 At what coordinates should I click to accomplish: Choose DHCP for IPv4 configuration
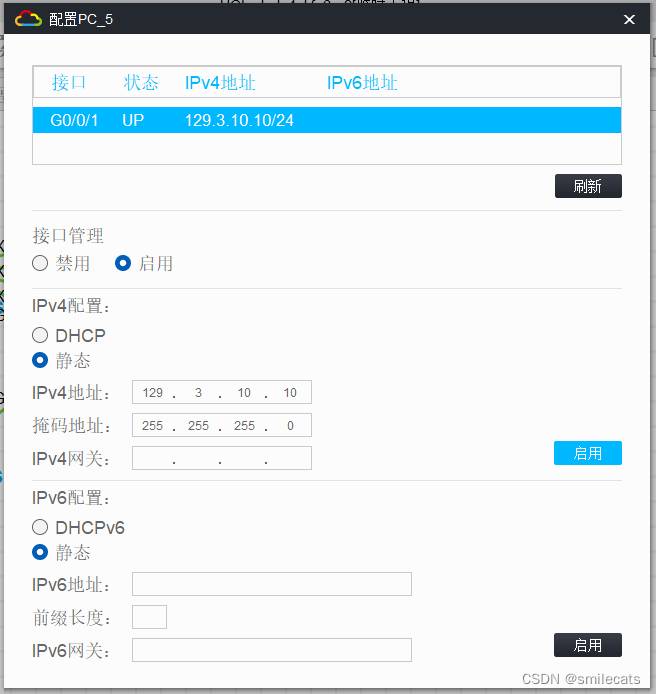tap(40, 335)
